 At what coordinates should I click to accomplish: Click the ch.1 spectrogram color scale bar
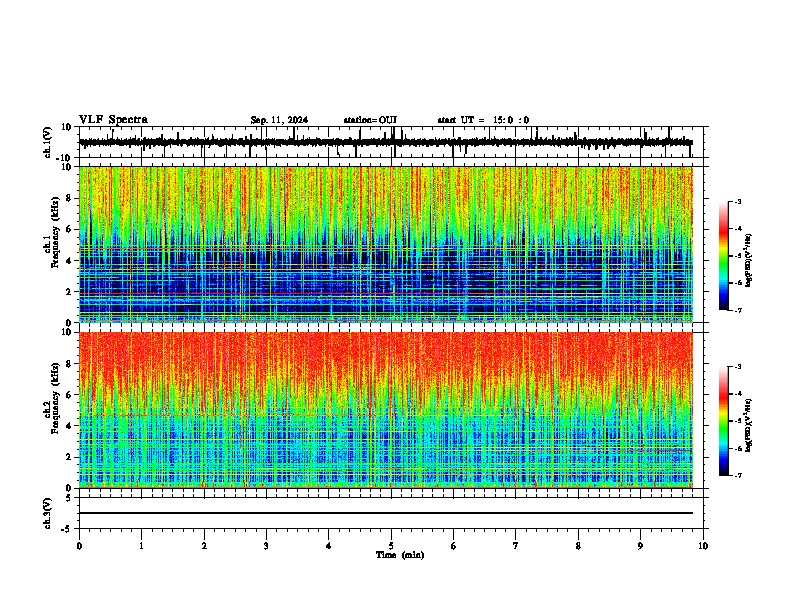[x=724, y=256]
